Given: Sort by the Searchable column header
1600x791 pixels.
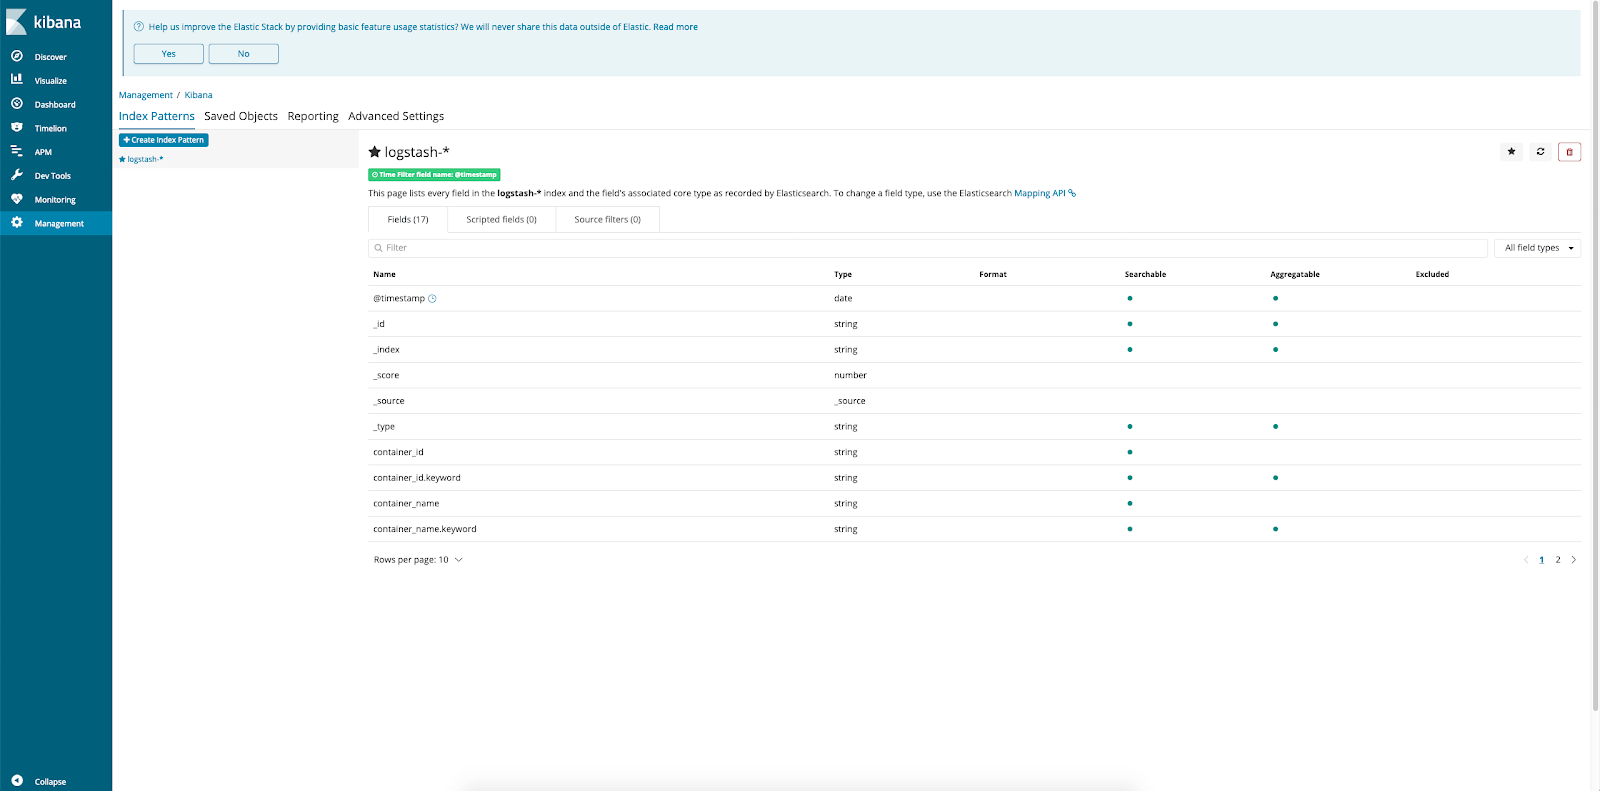Looking at the screenshot, I should tap(1145, 274).
